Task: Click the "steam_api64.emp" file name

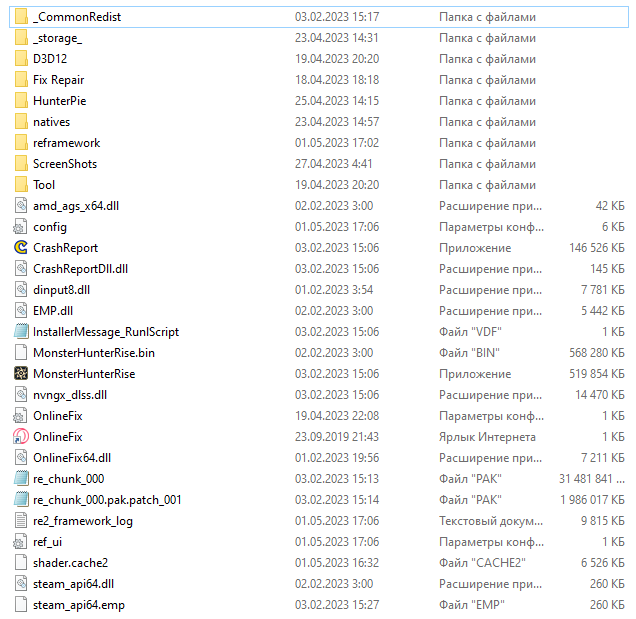Action: (x=79, y=605)
